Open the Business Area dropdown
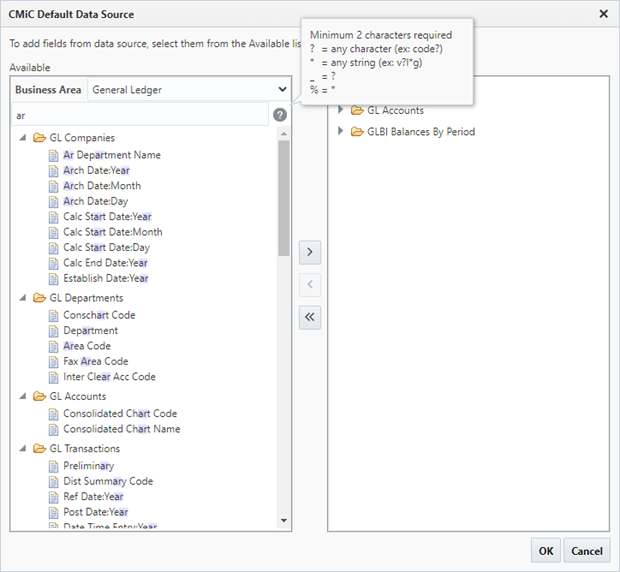This screenshot has width=620, height=572. pyautogui.click(x=189, y=90)
